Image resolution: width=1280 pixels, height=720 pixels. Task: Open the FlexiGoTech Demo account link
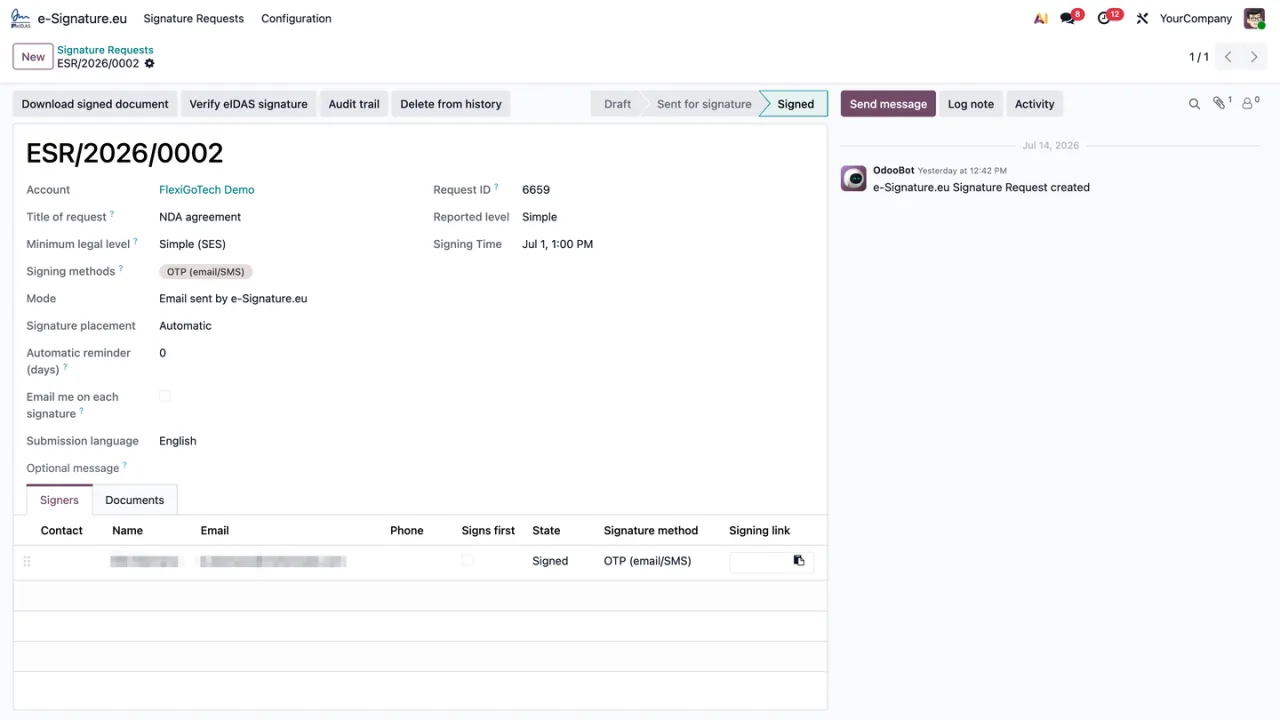[x=207, y=190]
